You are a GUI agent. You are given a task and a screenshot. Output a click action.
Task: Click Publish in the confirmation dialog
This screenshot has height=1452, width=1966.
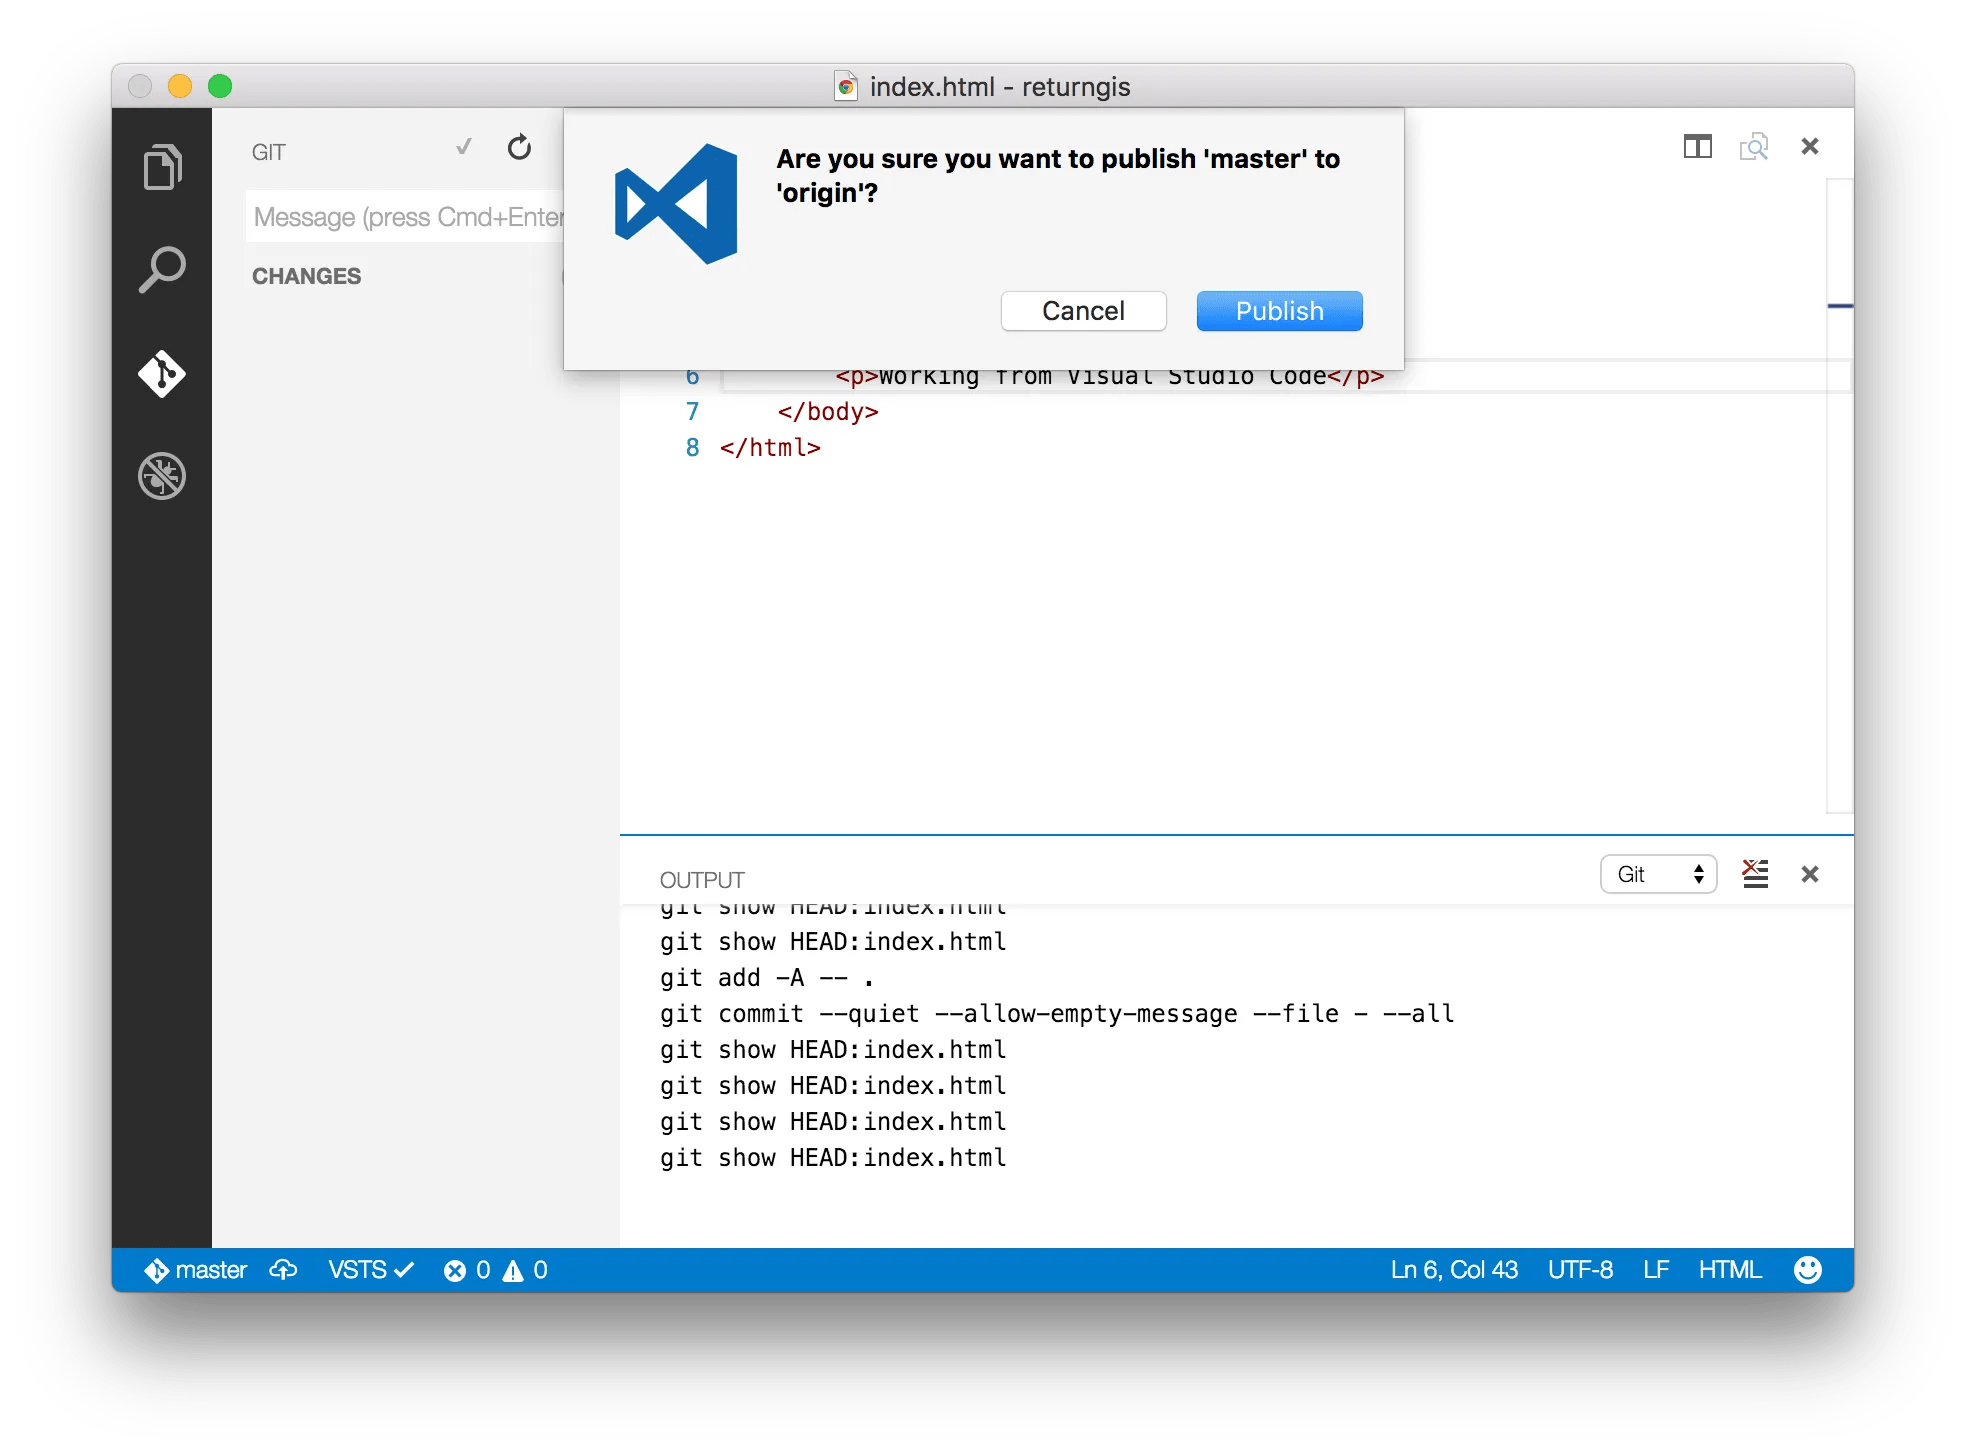(1279, 311)
